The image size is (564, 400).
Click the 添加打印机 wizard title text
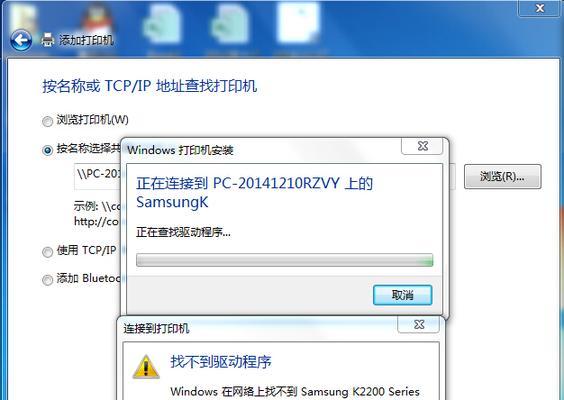point(86,40)
